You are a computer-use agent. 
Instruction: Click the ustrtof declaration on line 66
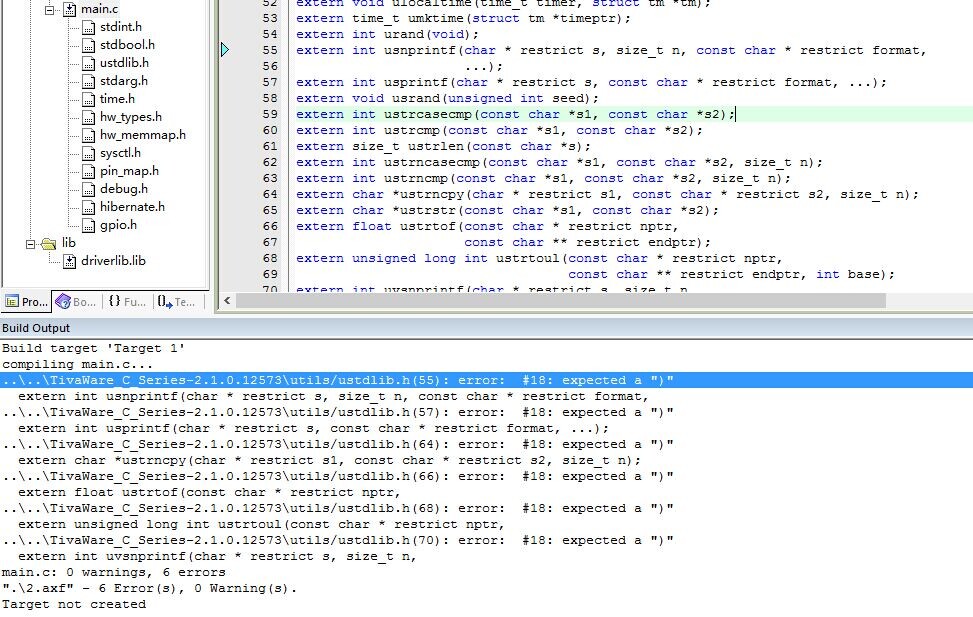coord(487,227)
